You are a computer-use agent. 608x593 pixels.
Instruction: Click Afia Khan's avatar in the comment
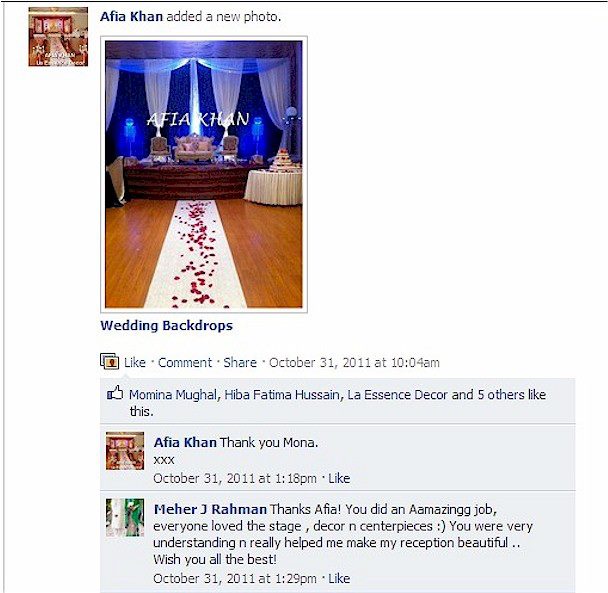(125, 451)
